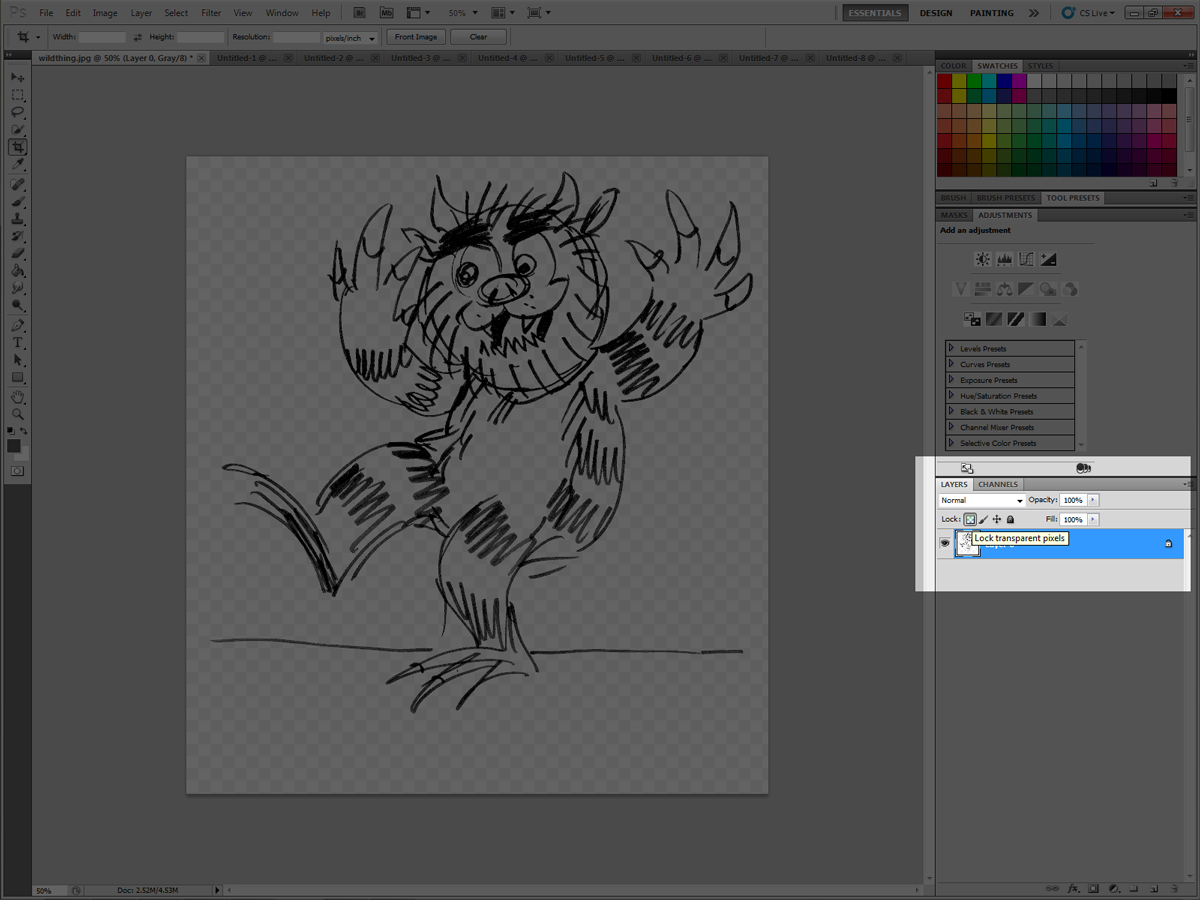Open the Opacity slider arrow
The image size is (1200, 900).
coord(1092,500)
